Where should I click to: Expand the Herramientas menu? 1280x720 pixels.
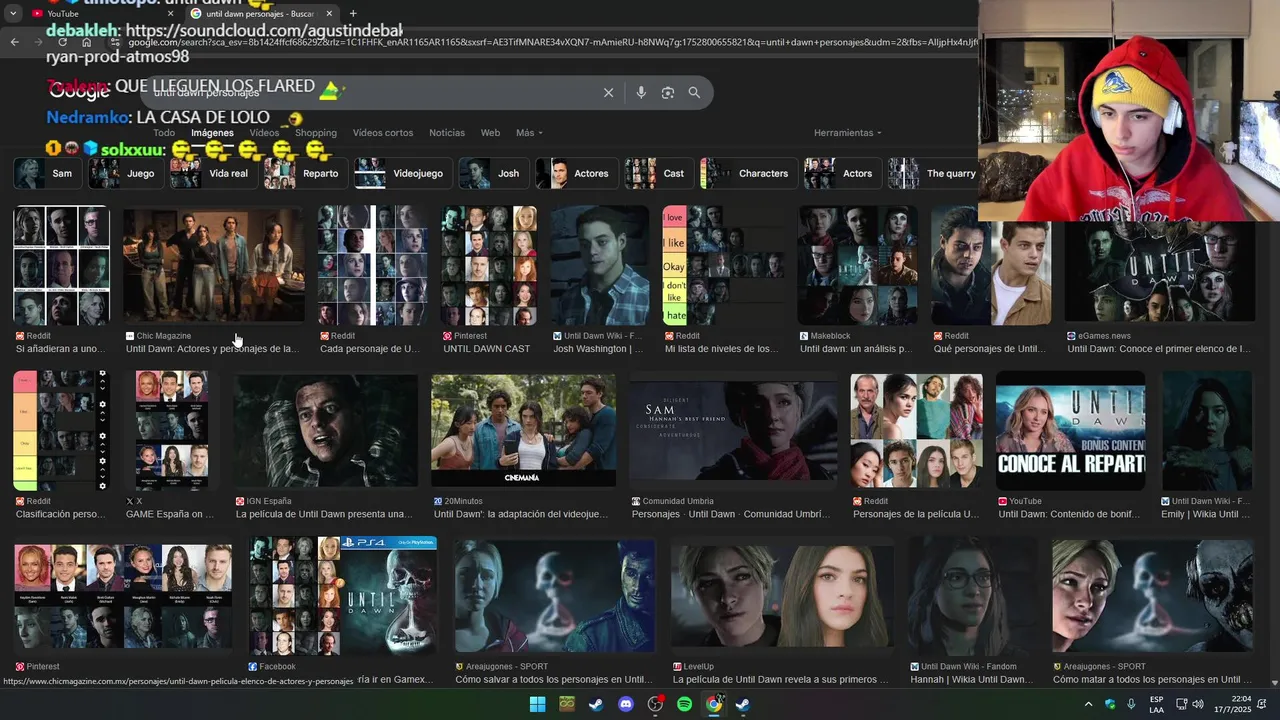point(848,133)
